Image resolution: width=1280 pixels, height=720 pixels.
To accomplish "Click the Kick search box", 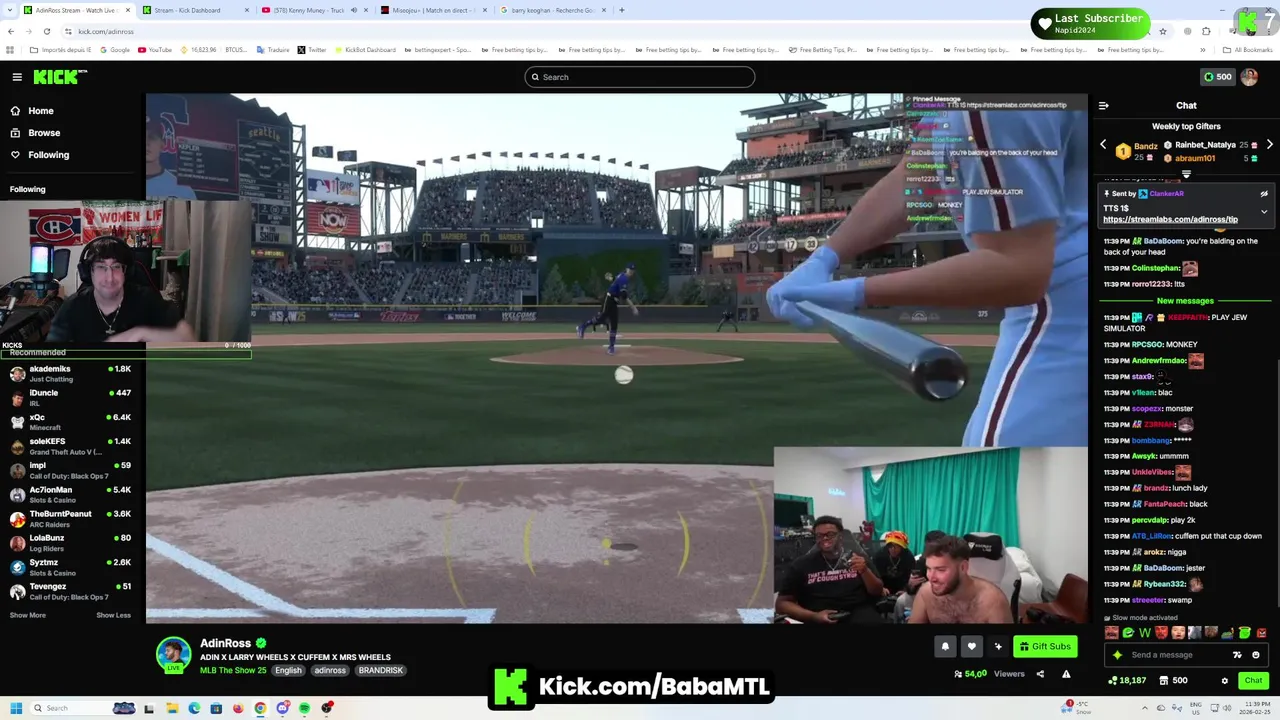I will click(x=640, y=77).
